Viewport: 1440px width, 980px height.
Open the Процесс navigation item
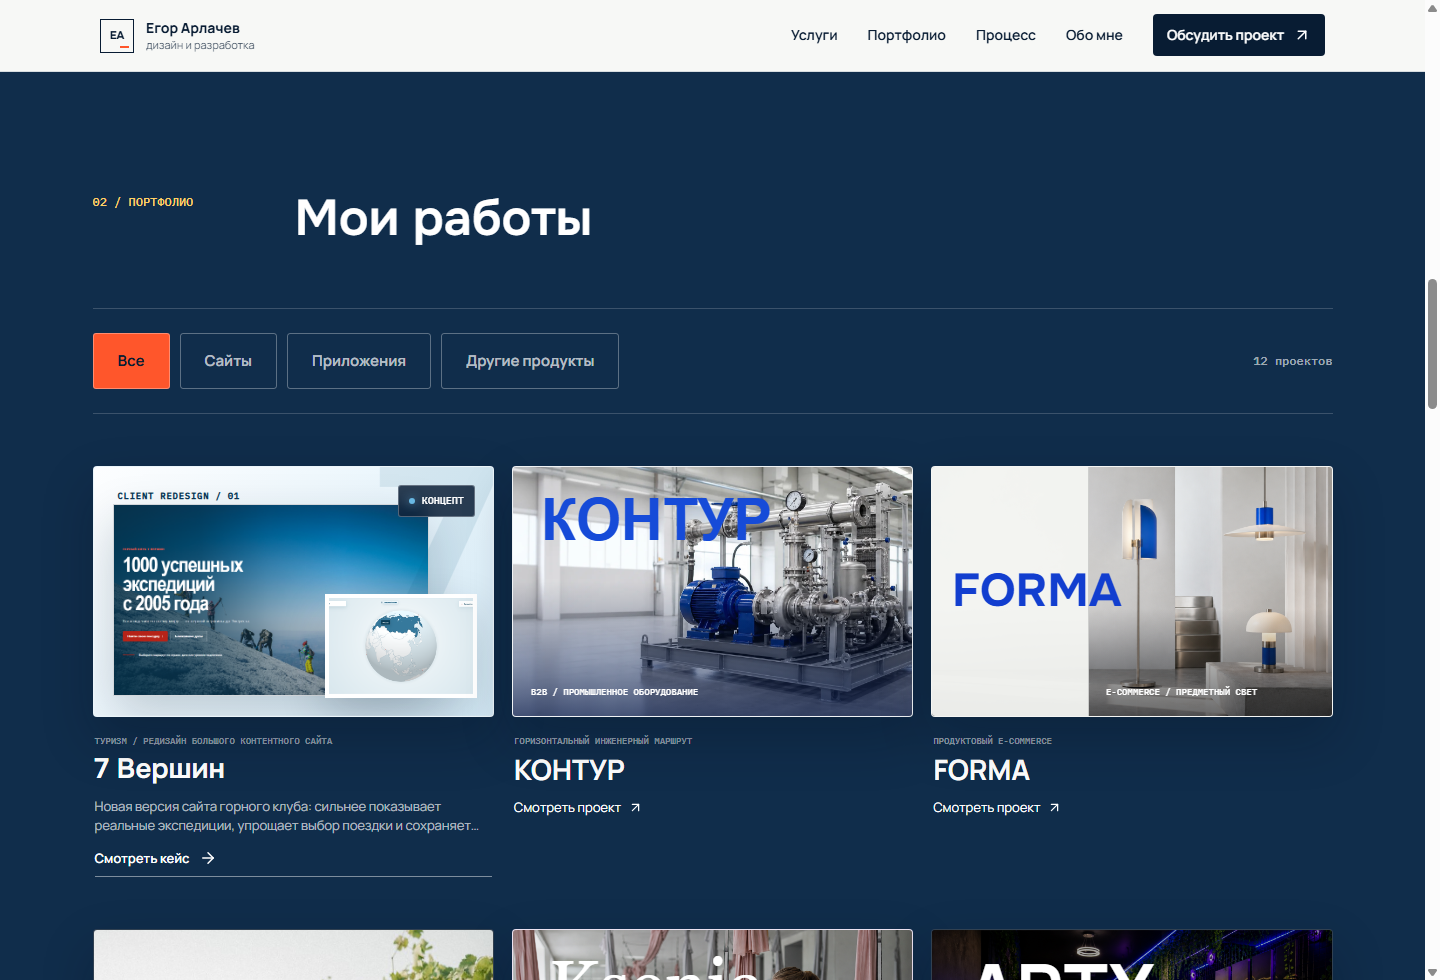(x=1005, y=35)
